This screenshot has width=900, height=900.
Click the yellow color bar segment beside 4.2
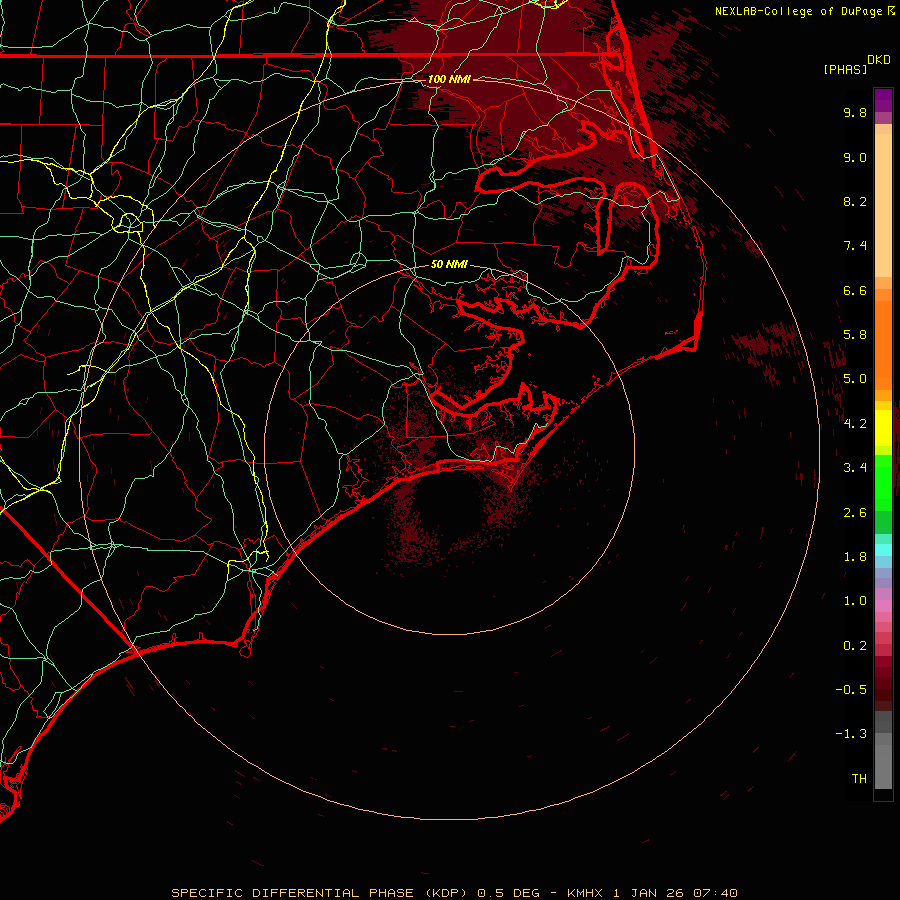[x=883, y=428]
